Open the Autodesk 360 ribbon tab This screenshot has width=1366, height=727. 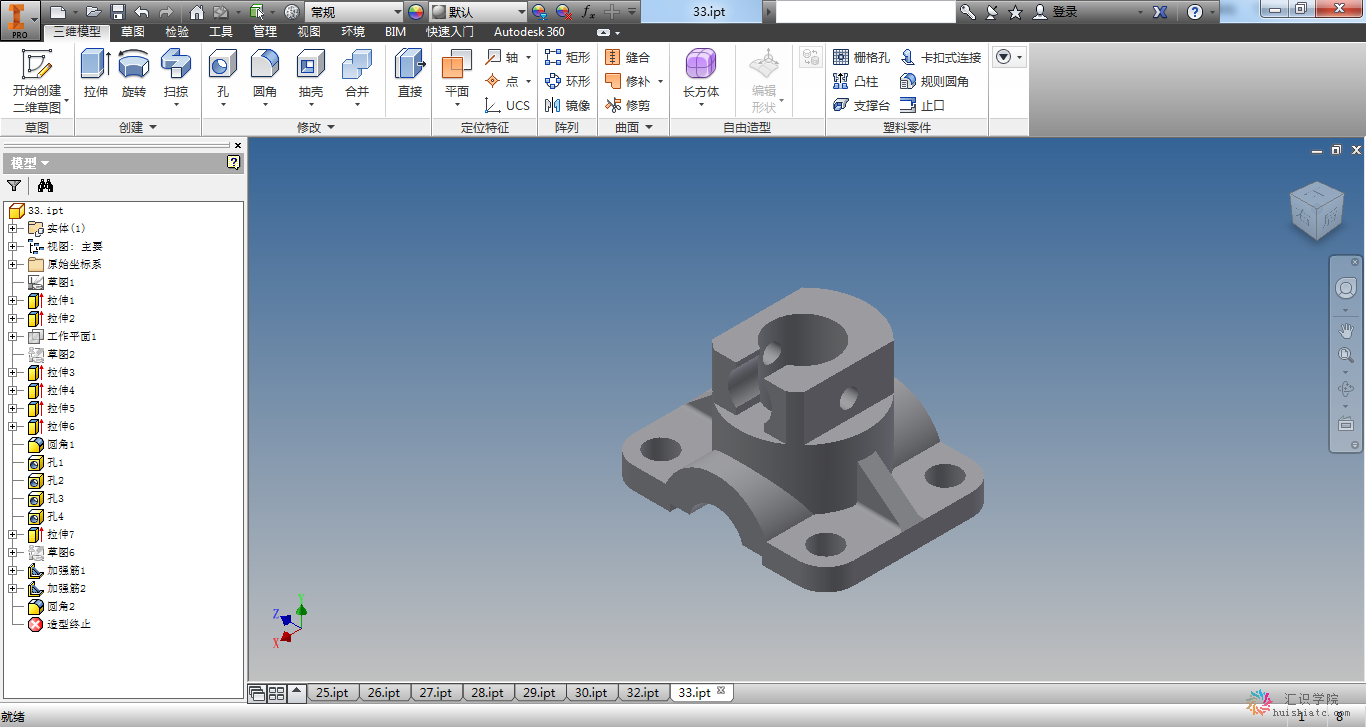point(529,31)
